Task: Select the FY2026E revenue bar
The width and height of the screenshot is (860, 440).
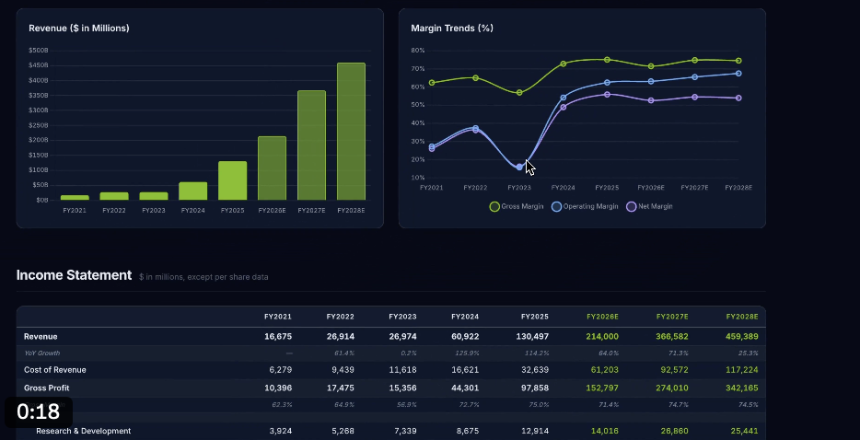Action: click(272, 168)
